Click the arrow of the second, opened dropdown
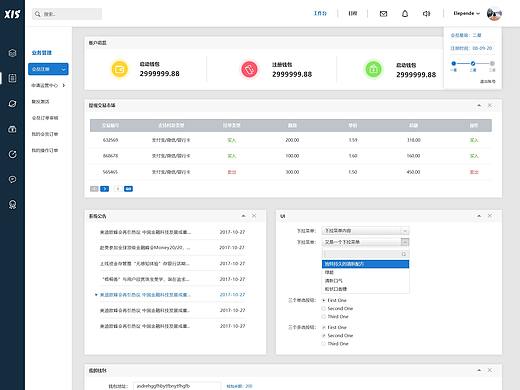Image resolution: width=520 pixels, height=390 pixels. click(405, 242)
